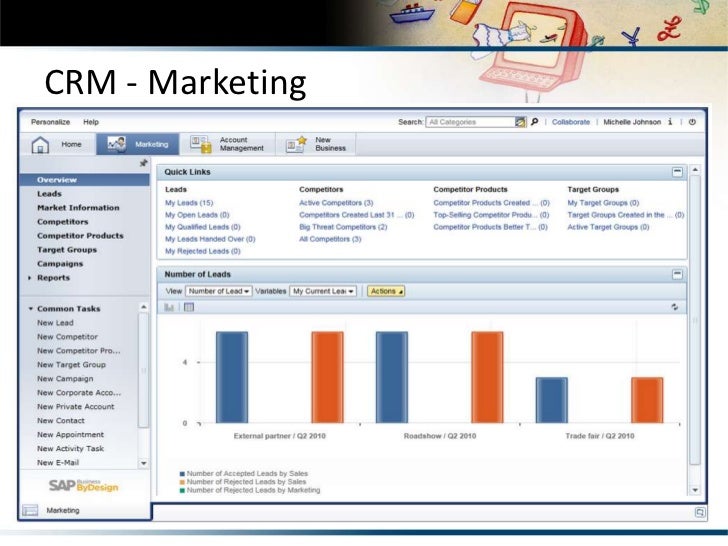
Task: Click orange Rejected by Sales legend swatch
Action: point(182,482)
